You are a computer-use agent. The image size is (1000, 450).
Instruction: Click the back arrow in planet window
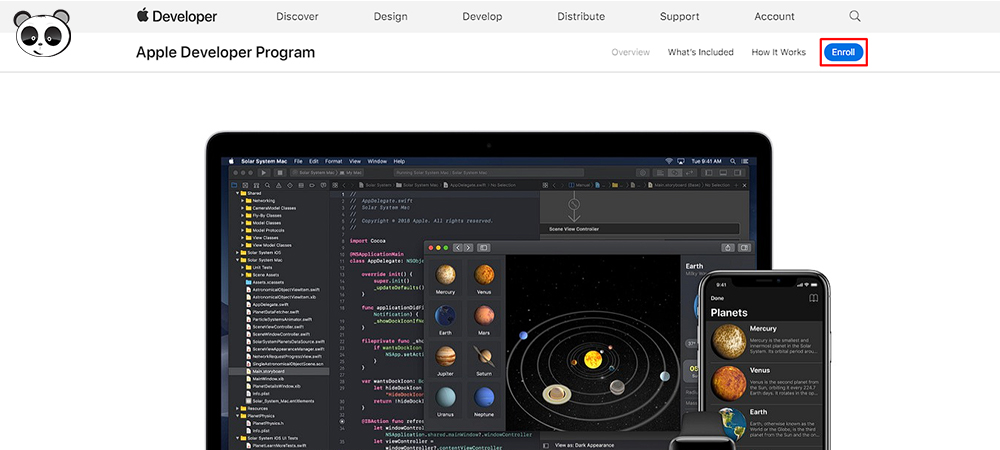click(459, 247)
